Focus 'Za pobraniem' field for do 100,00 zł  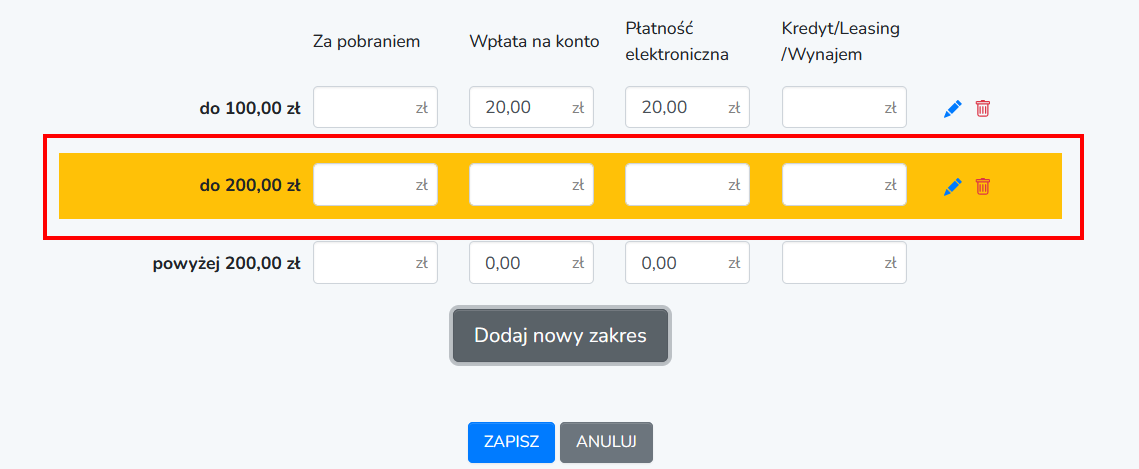point(376,107)
